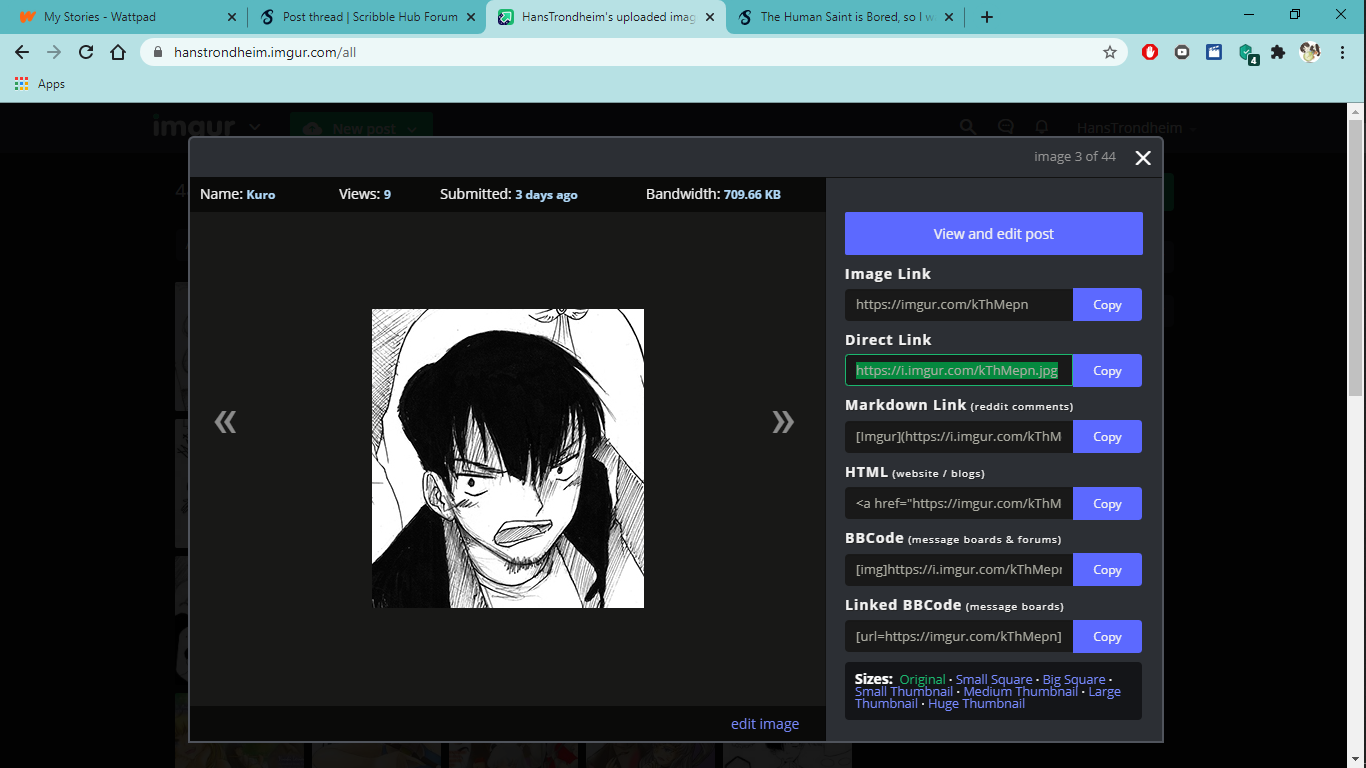Screen dimensions: 1366x768
Task: Select Huge Thumbnail size option
Action: pos(976,704)
